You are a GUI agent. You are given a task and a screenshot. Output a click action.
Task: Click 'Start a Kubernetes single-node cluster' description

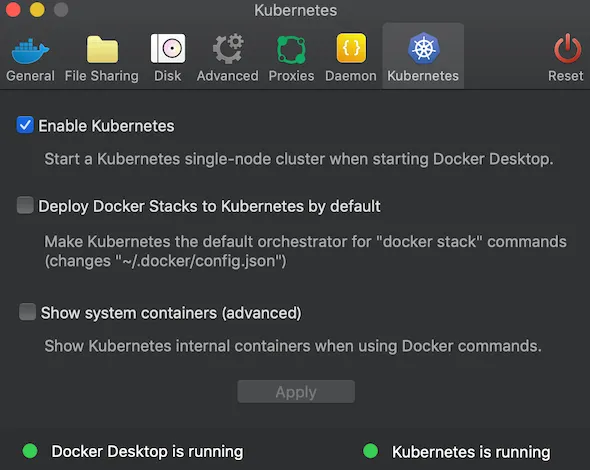[299, 159]
